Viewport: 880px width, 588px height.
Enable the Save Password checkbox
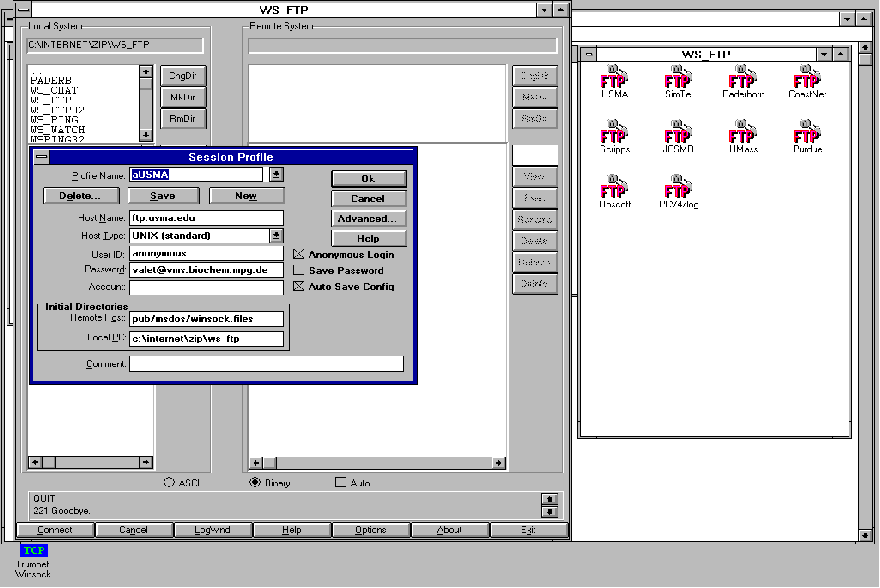[299, 270]
